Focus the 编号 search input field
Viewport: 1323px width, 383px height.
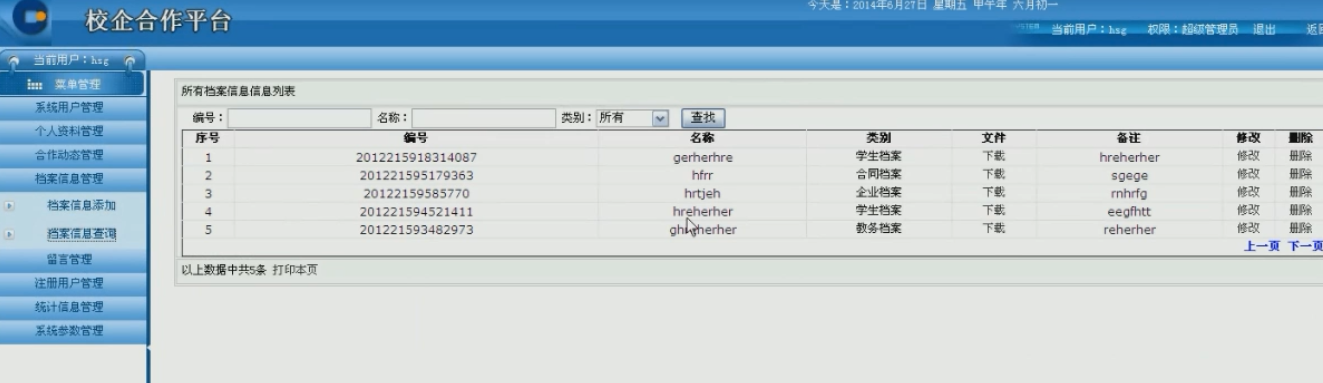click(299, 118)
